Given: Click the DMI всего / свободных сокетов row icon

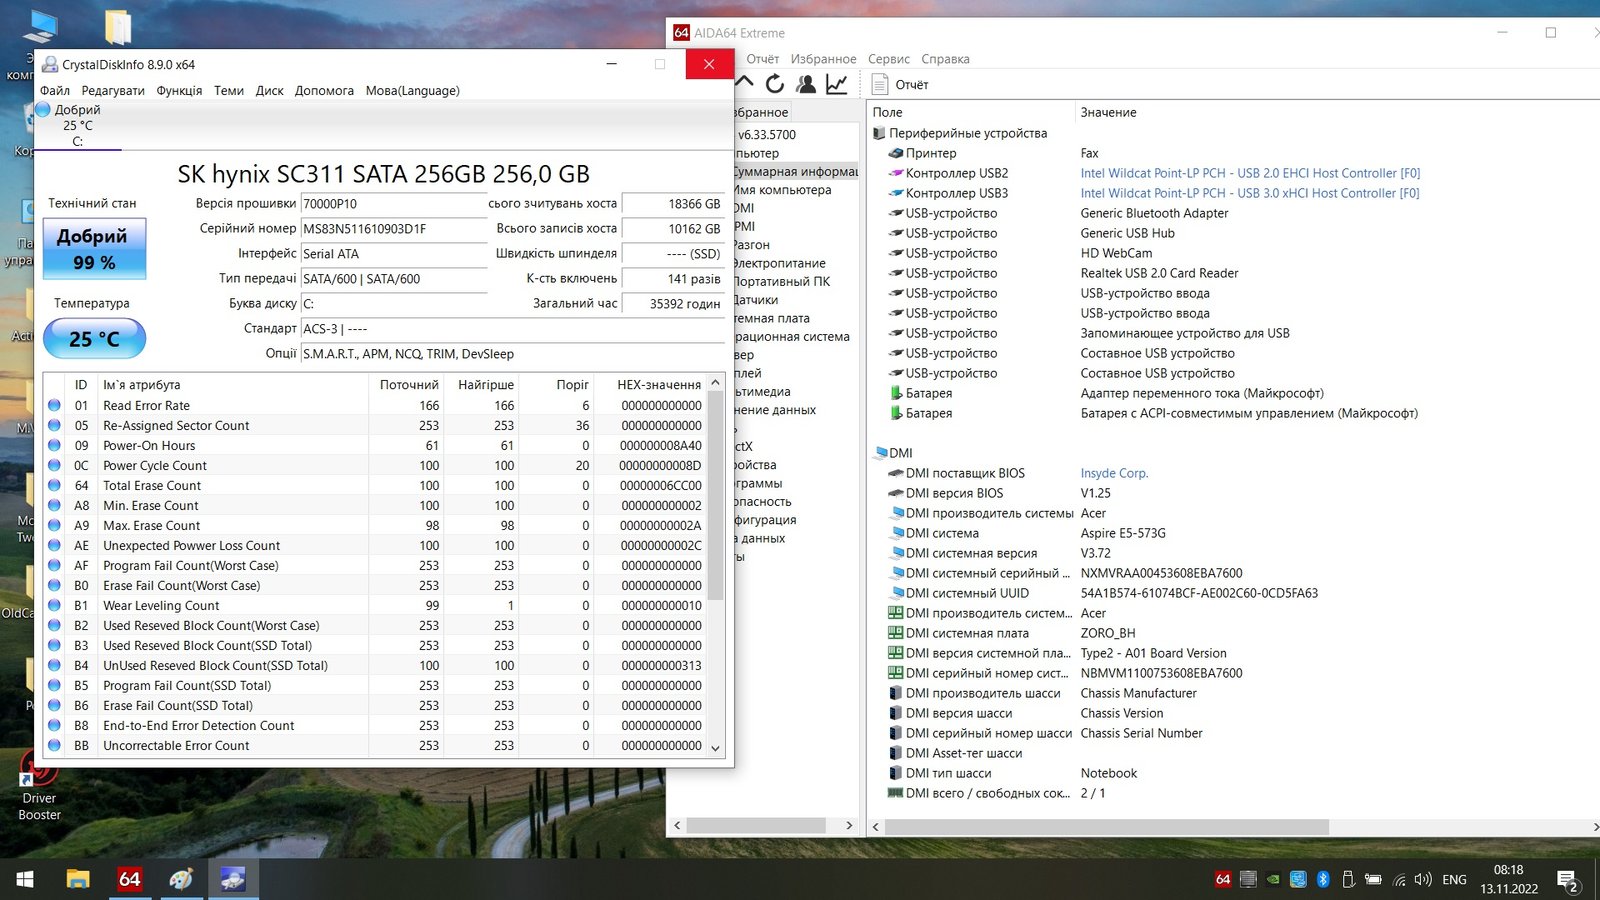Looking at the screenshot, I should click(x=896, y=793).
